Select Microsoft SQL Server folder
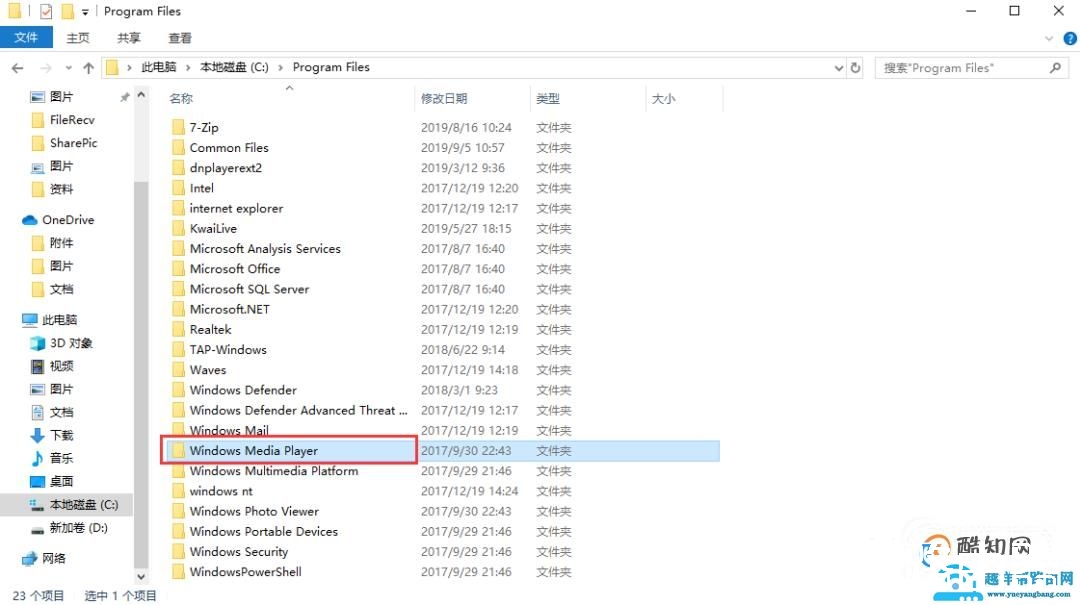This screenshot has width=1080, height=605. [x=249, y=289]
